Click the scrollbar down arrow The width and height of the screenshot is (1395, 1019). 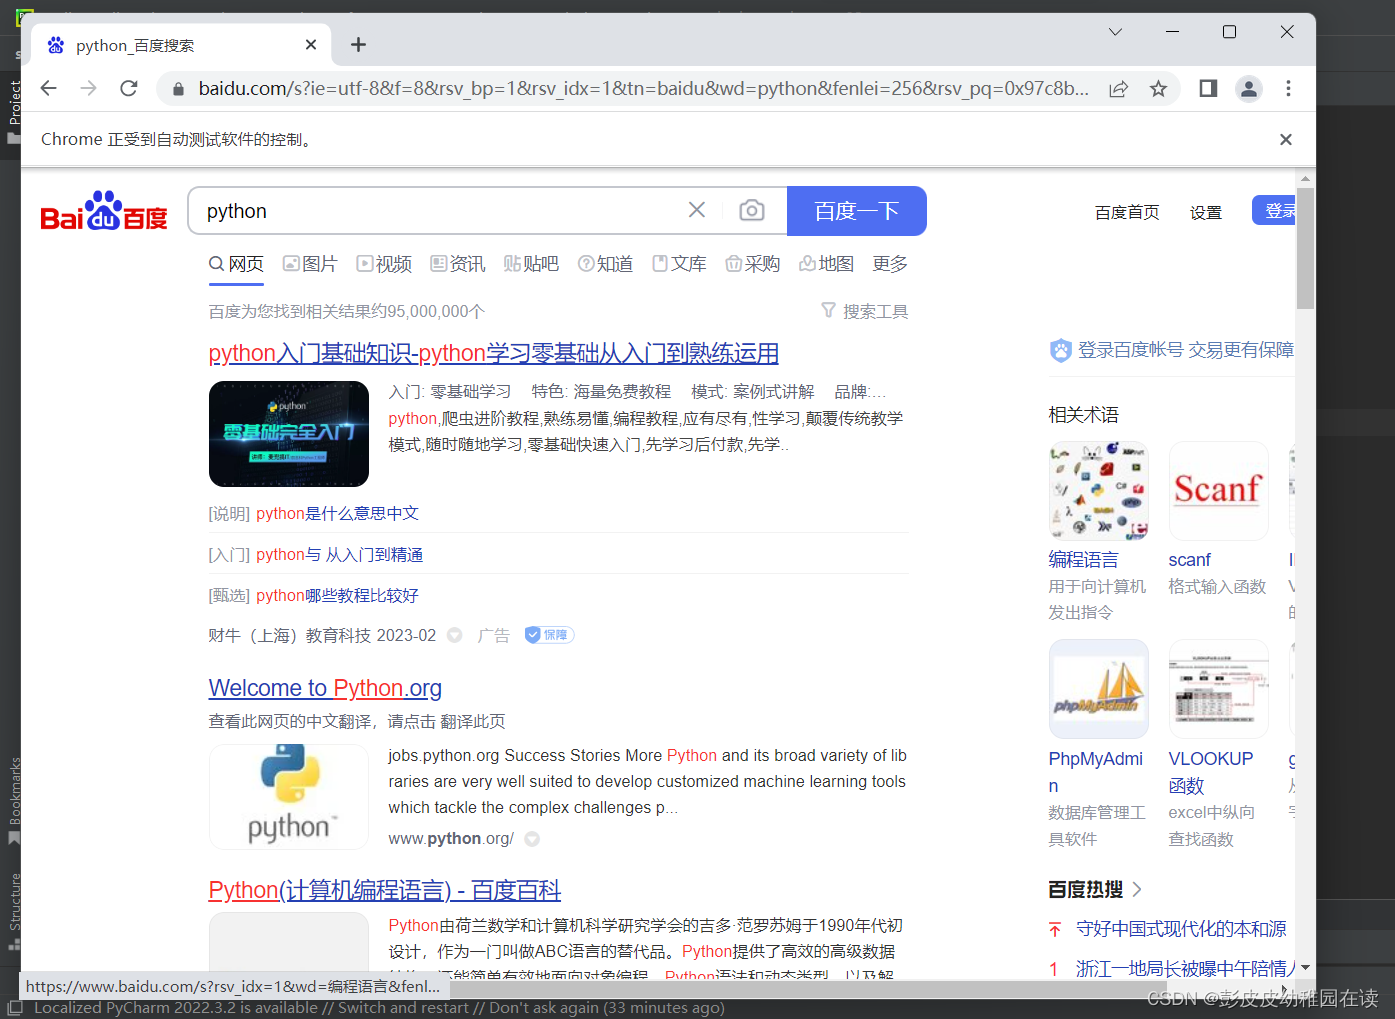pyautogui.click(x=1305, y=968)
